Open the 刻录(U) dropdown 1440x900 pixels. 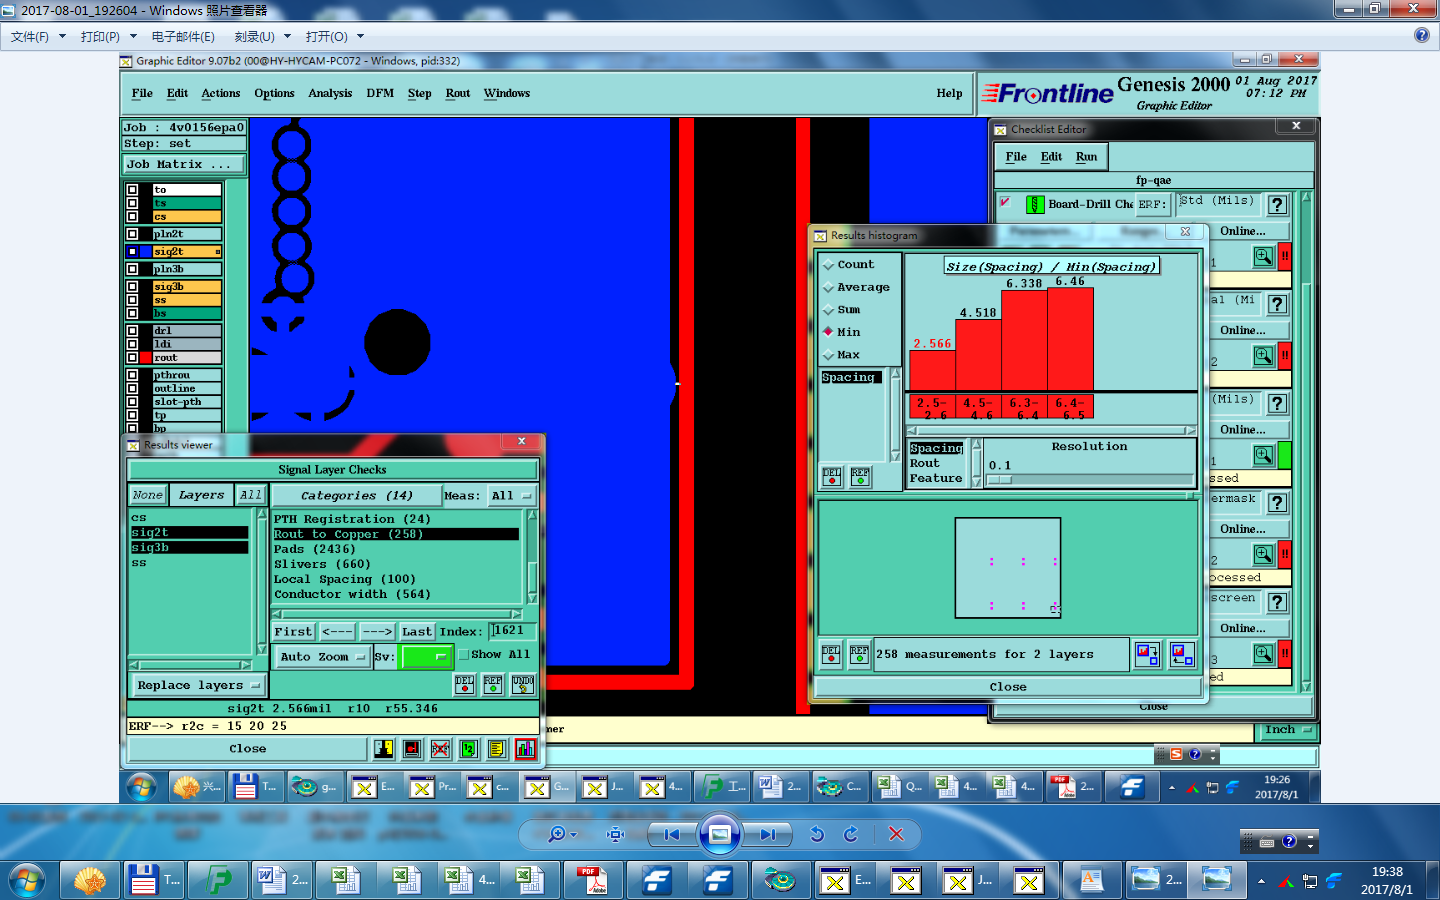click(262, 36)
